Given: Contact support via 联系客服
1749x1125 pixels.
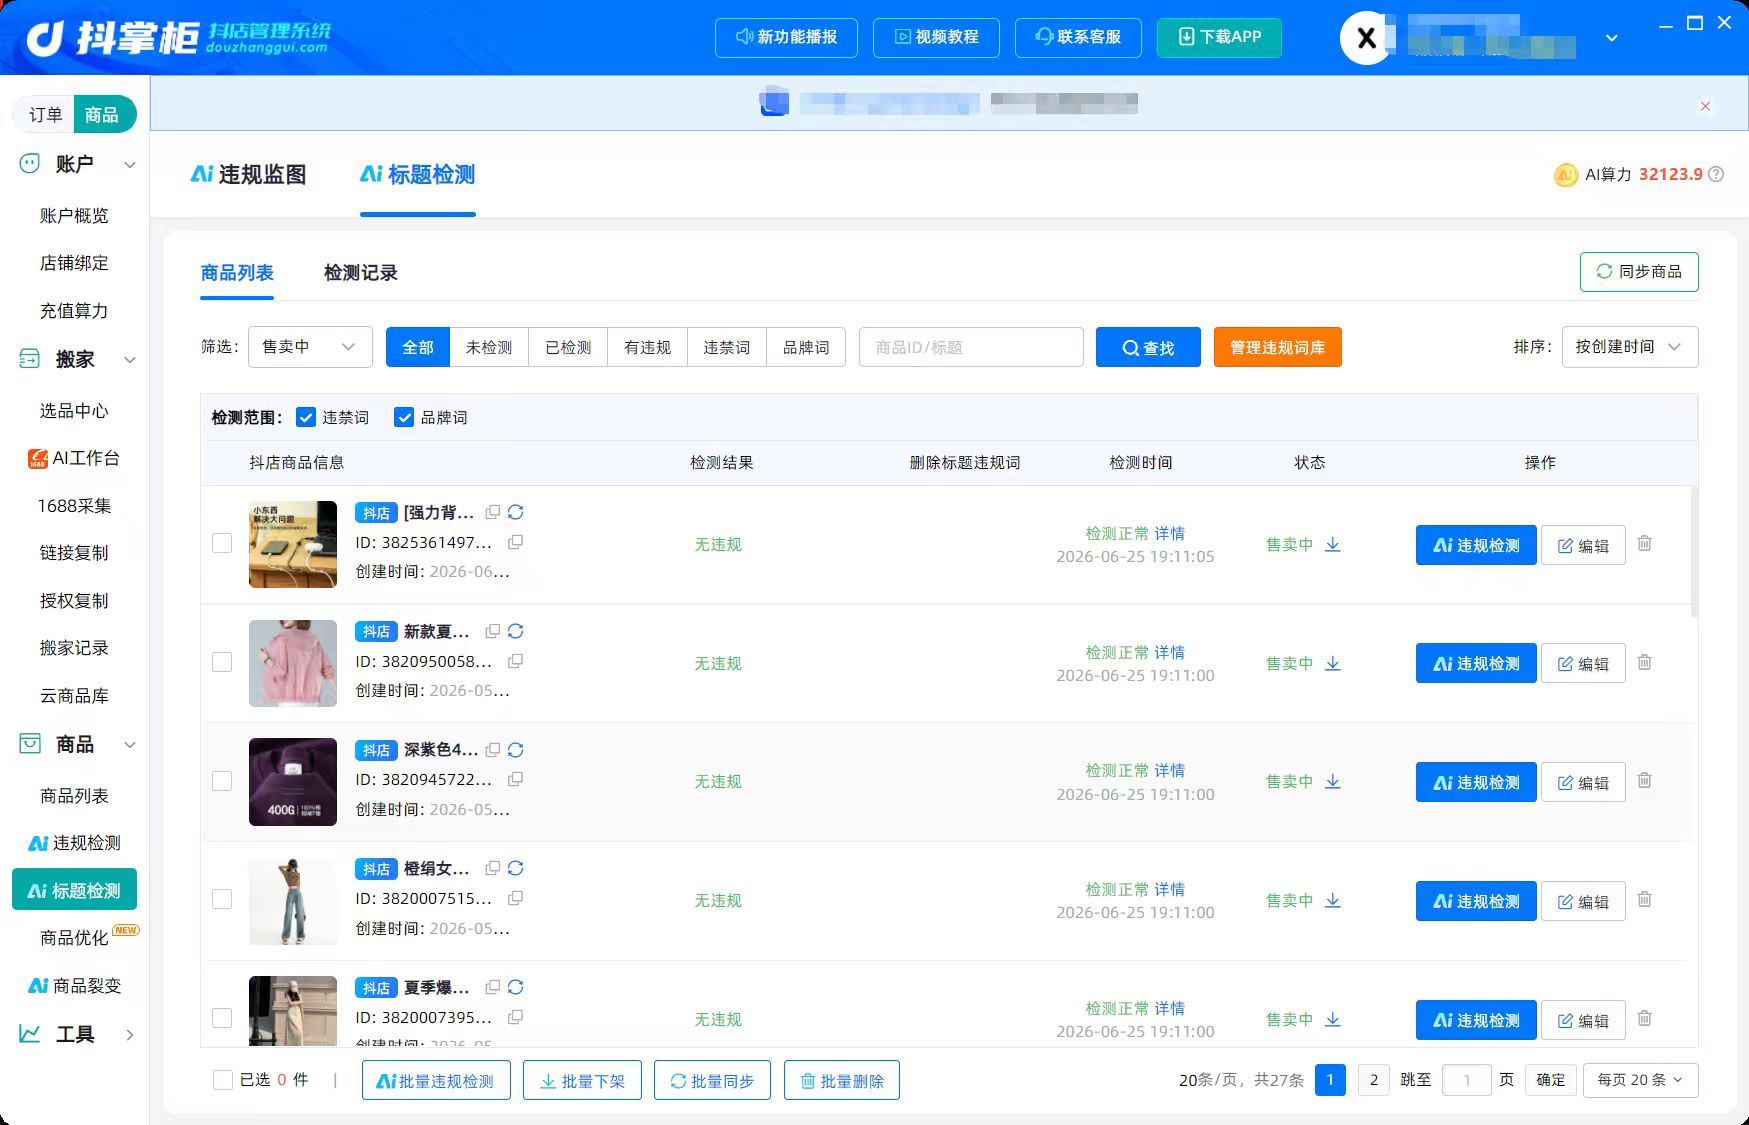Looking at the screenshot, I should coord(1078,37).
